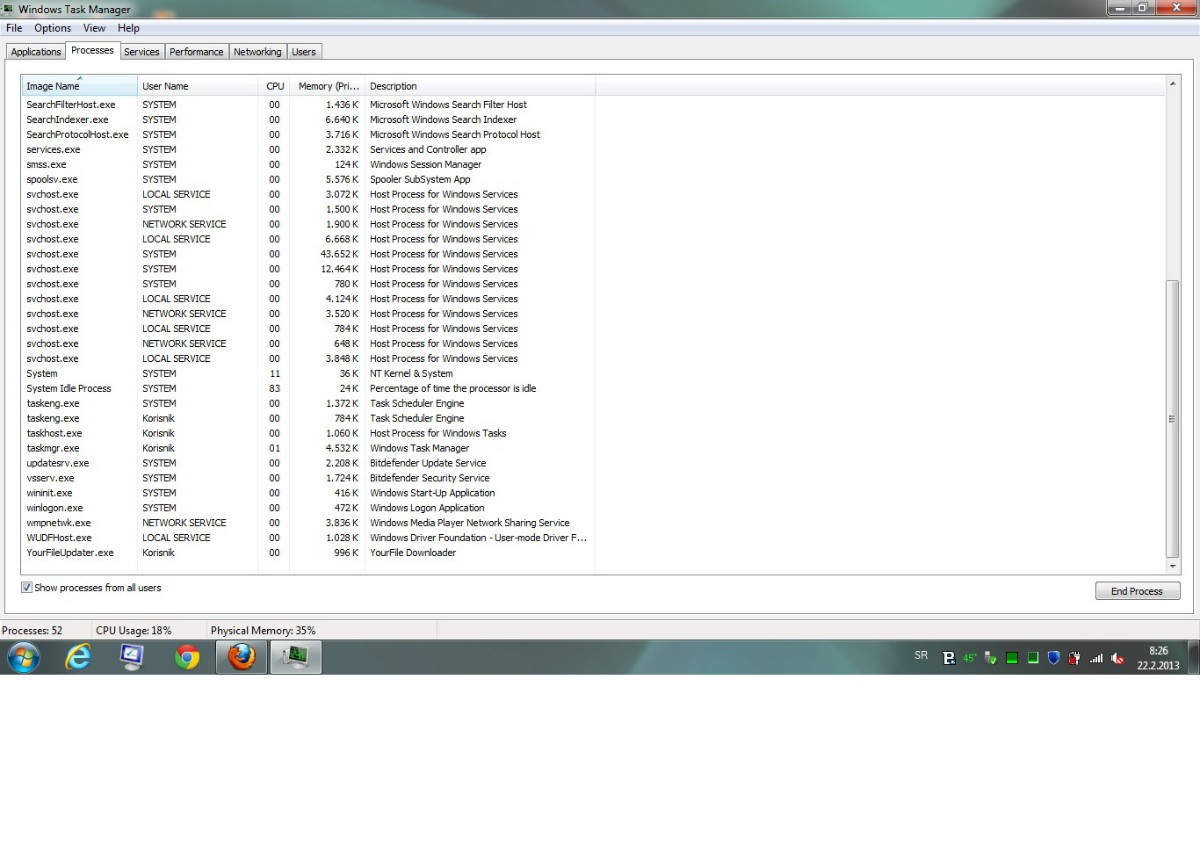Select the YourFileUpdater.exe process row
This screenshot has width=1200, height=843.
[x=308, y=553]
